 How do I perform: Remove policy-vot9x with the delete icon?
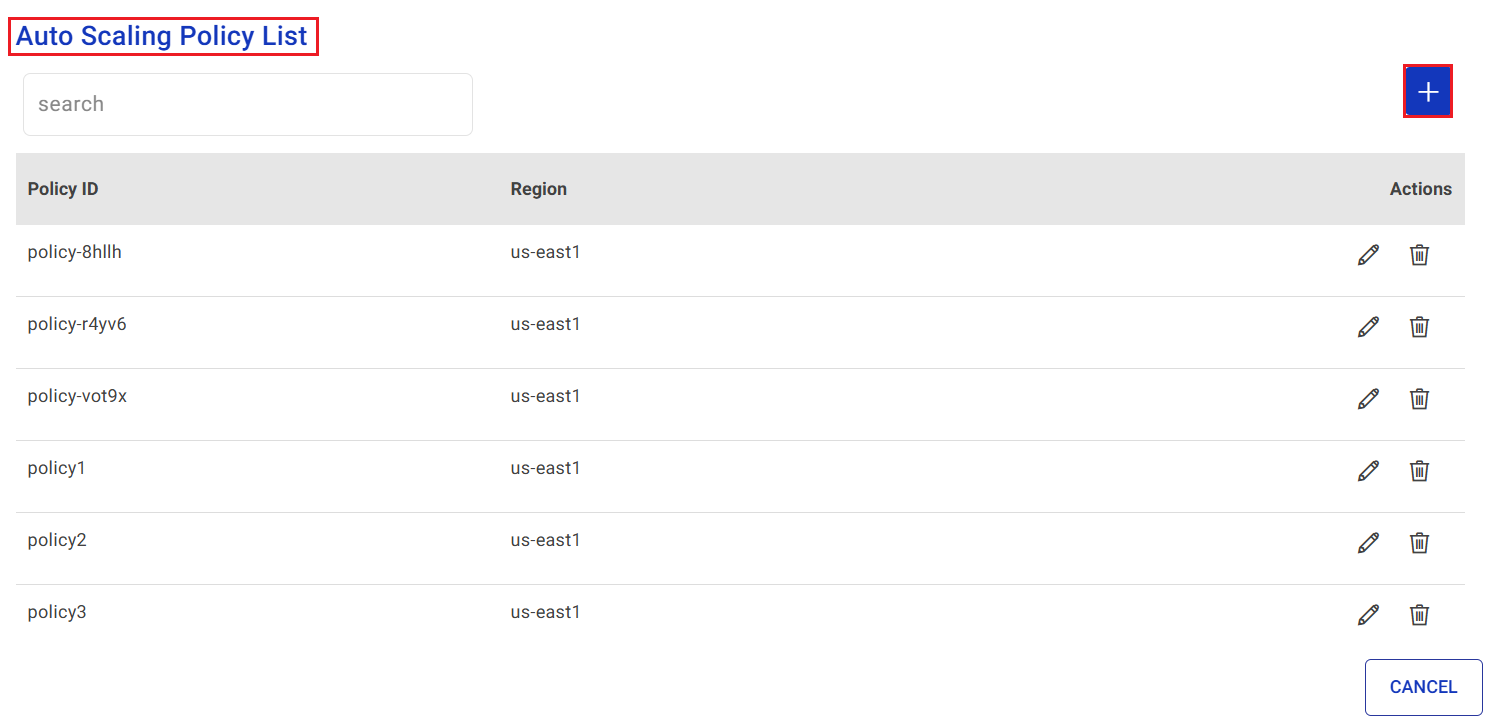pos(1420,398)
